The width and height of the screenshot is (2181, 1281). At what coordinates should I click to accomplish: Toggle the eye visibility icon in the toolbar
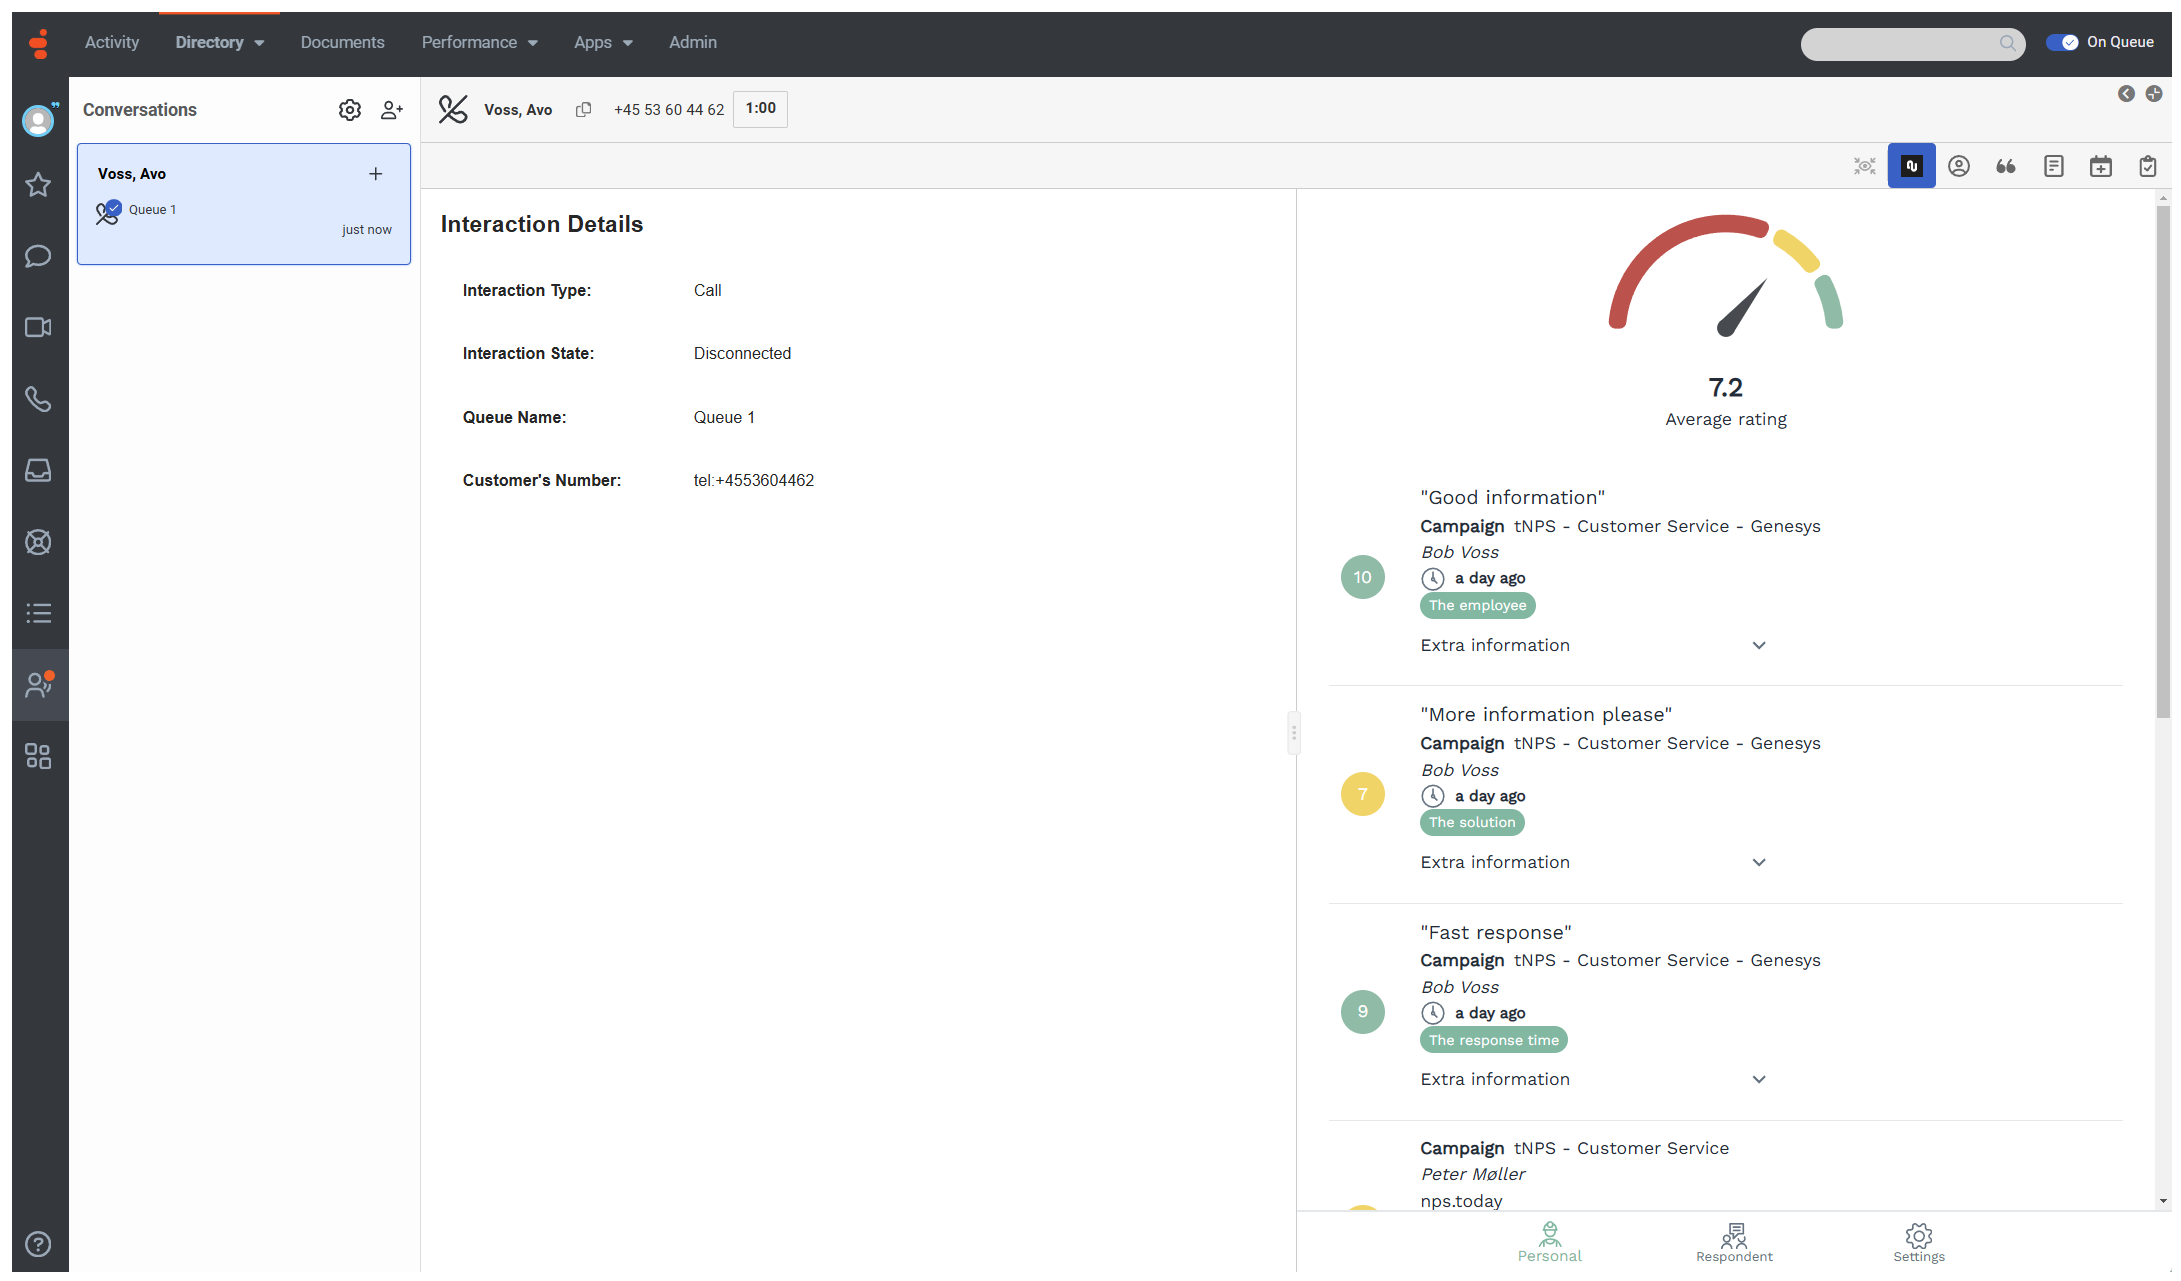coord(1864,166)
